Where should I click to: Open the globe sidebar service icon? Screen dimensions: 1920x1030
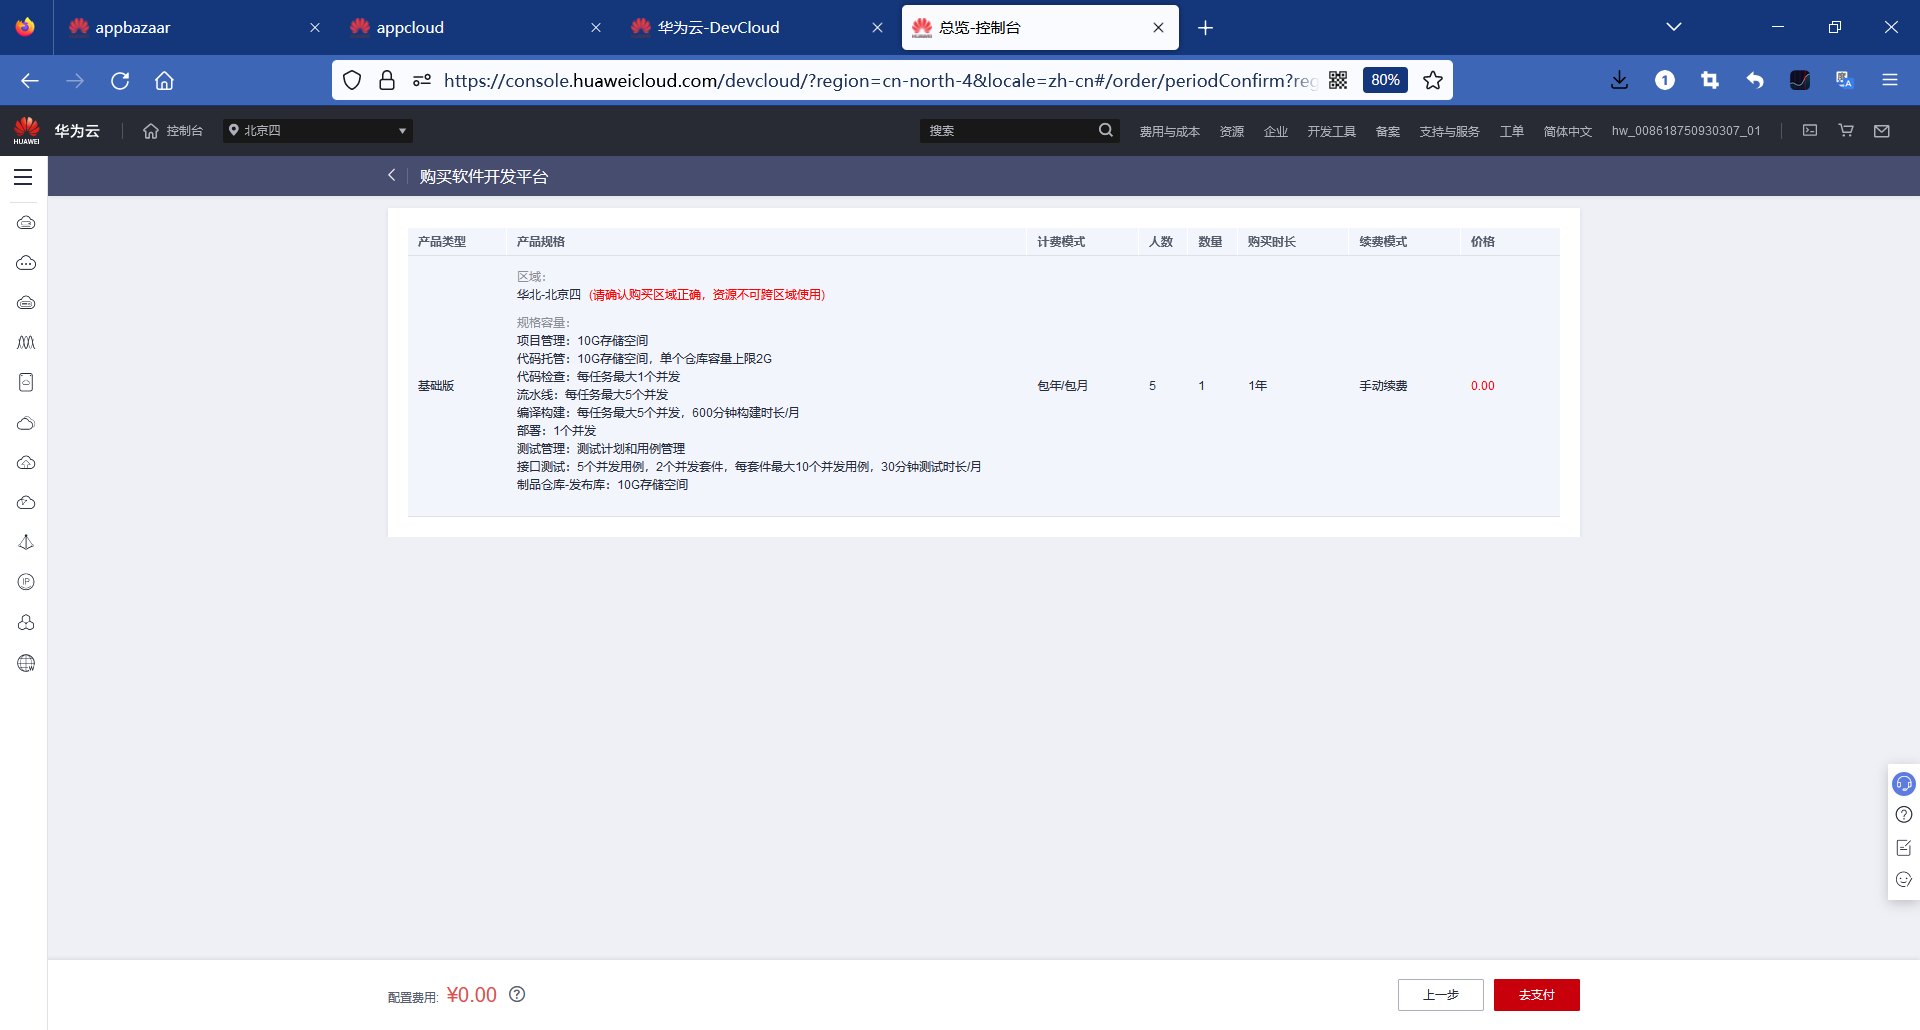click(26, 663)
